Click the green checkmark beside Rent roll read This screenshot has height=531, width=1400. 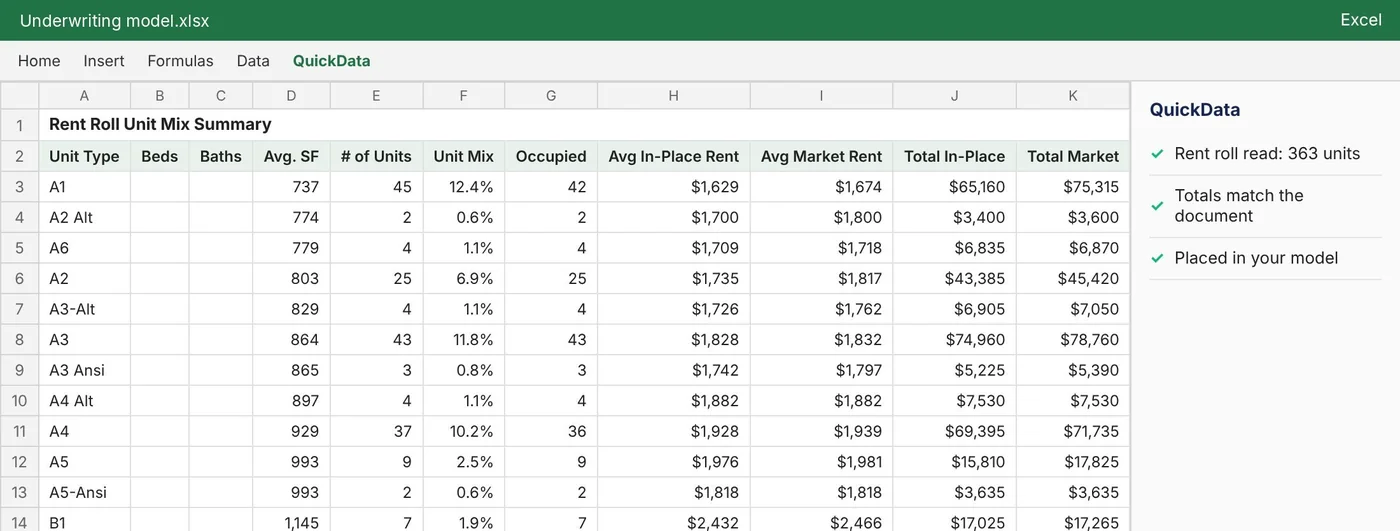click(x=1157, y=154)
